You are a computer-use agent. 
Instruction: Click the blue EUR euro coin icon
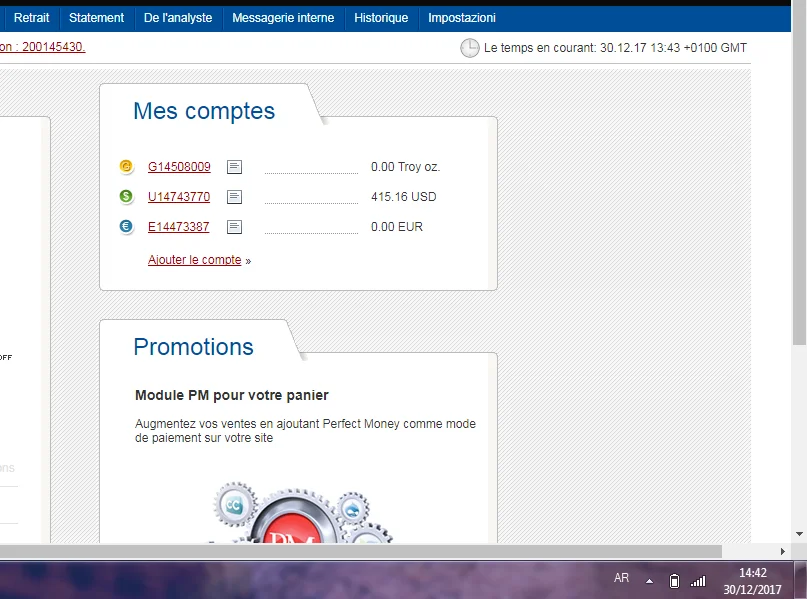(x=126, y=227)
